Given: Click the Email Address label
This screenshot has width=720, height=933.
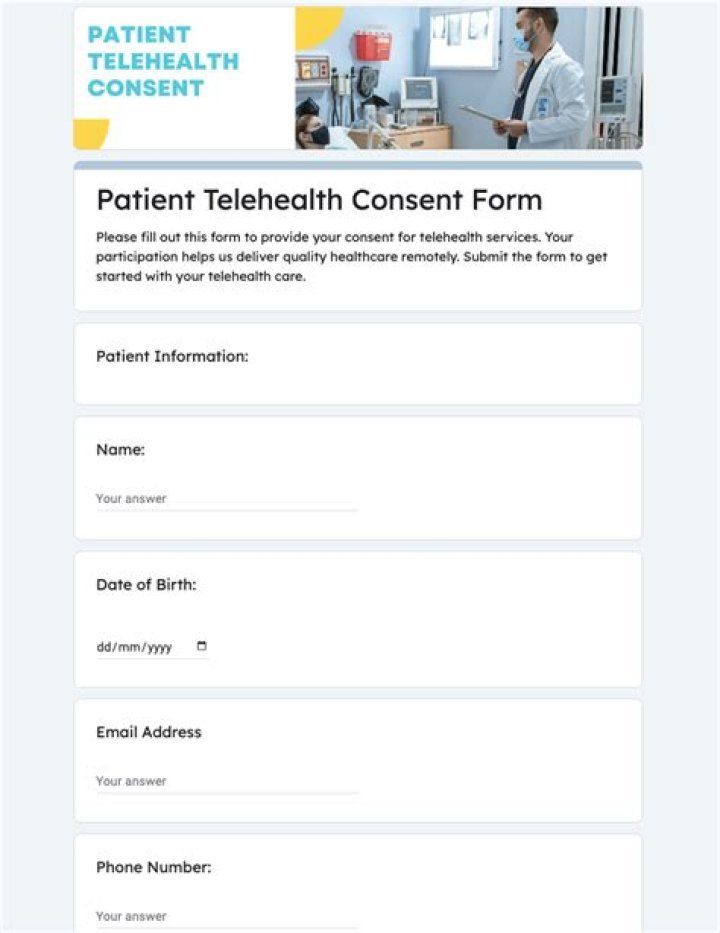Looking at the screenshot, I should click(148, 732).
